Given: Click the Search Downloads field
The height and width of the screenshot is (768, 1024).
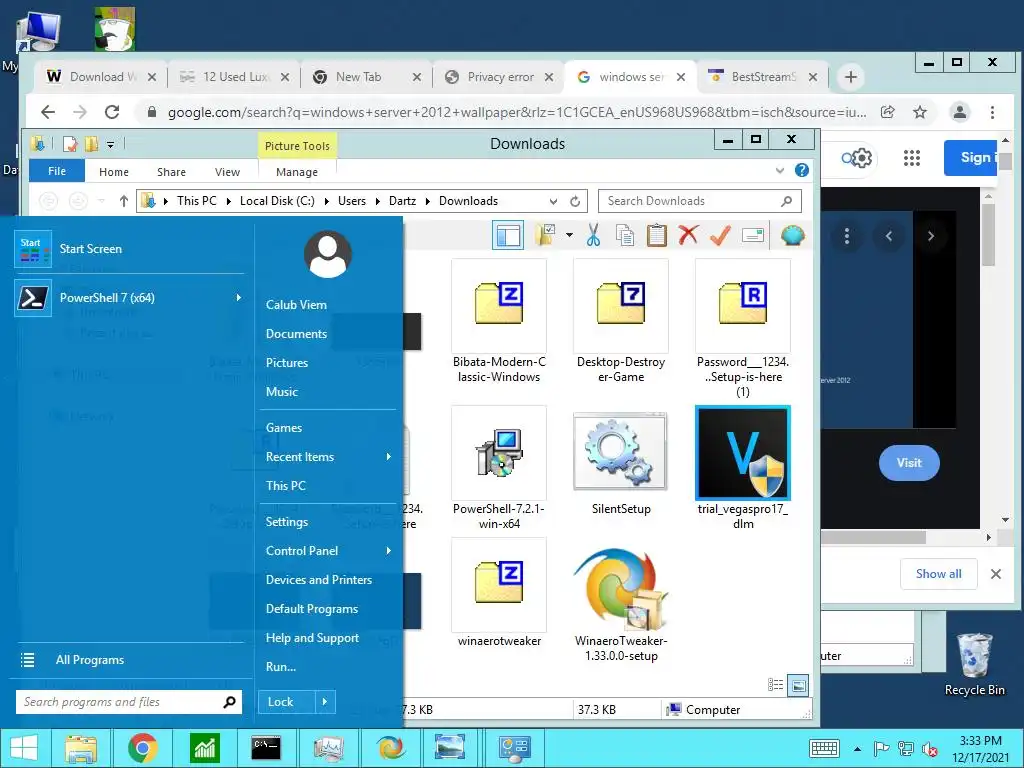Looking at the screenshot, I should pos(699,201).
